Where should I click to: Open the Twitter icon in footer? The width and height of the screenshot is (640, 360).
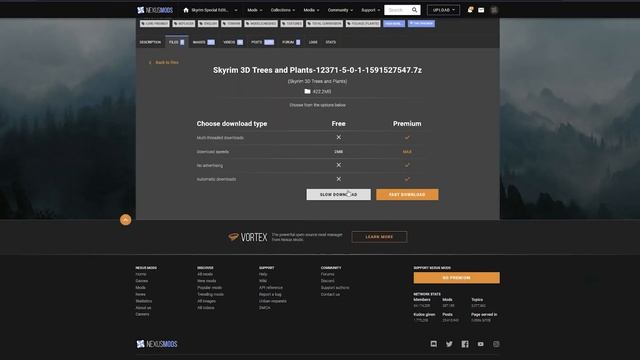(x=449, y=344)
